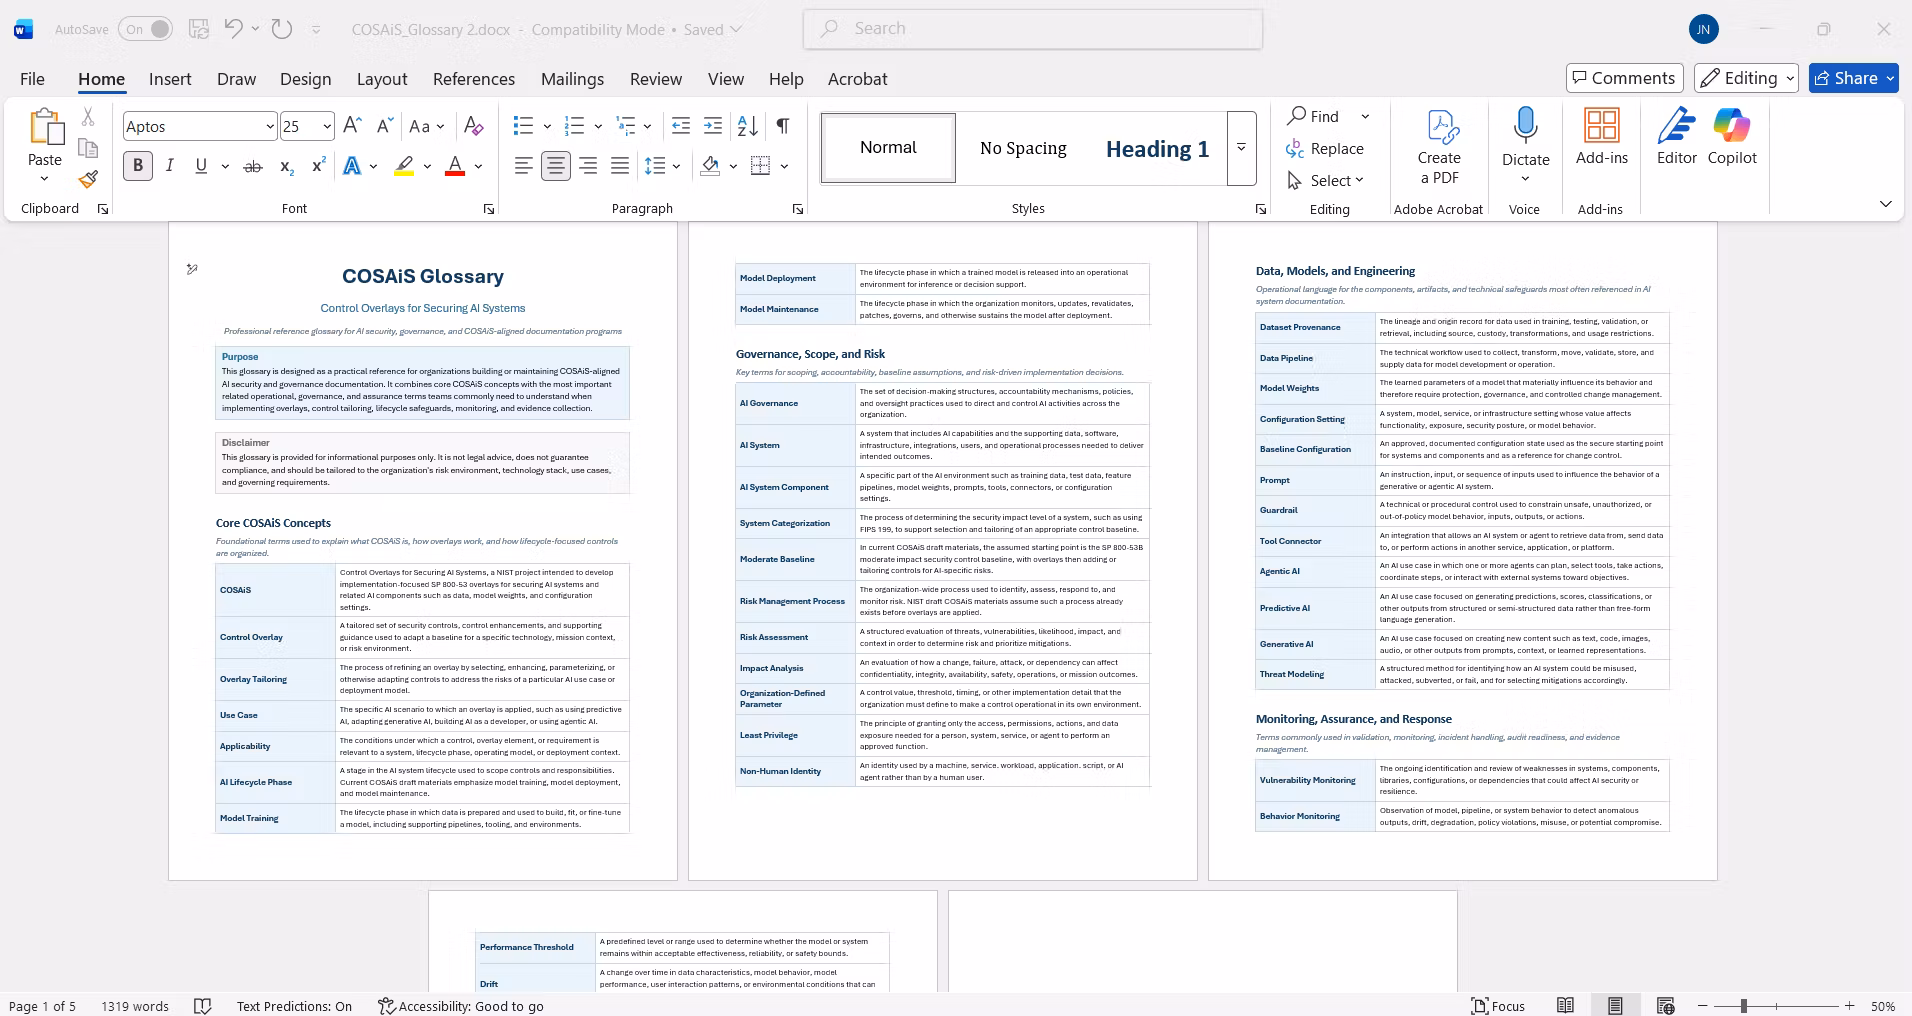Viewport: 1912px width, 1016px height.
Task: Switch to the References tab
Action: 474,79
